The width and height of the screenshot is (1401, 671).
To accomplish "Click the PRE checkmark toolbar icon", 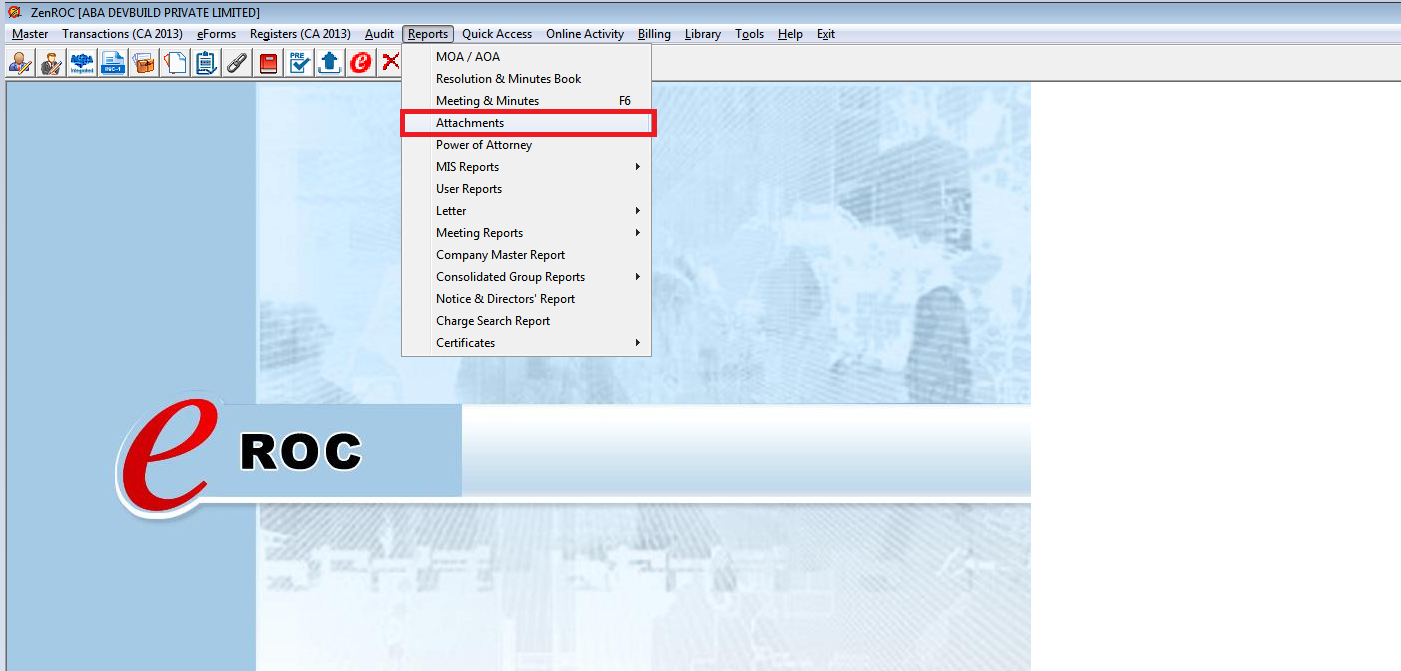I will tap(299, 63).
